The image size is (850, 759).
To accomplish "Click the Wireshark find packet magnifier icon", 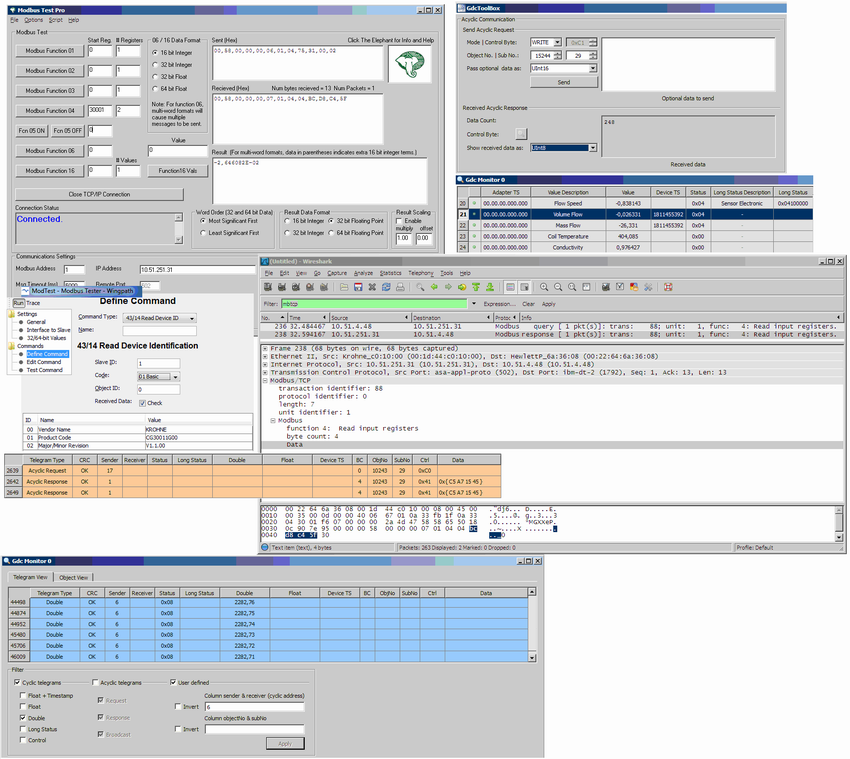I will pyautogui.click(x=417, y=287).
